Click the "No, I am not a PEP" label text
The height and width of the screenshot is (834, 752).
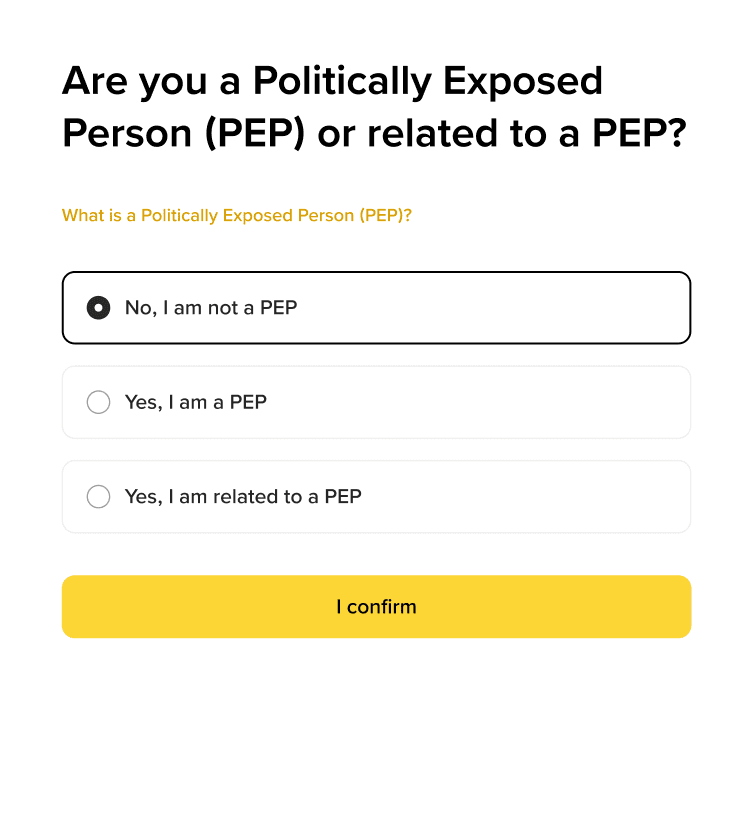[x=211, y=308]
